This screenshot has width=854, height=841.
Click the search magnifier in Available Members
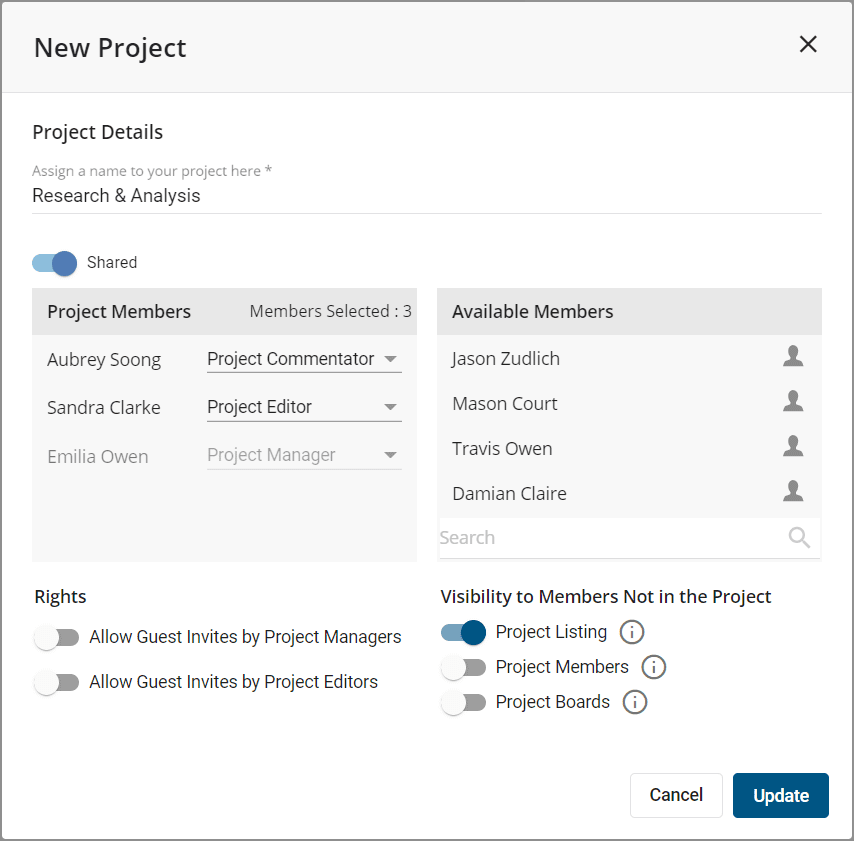pyautogui.click(x=798, y=538)
